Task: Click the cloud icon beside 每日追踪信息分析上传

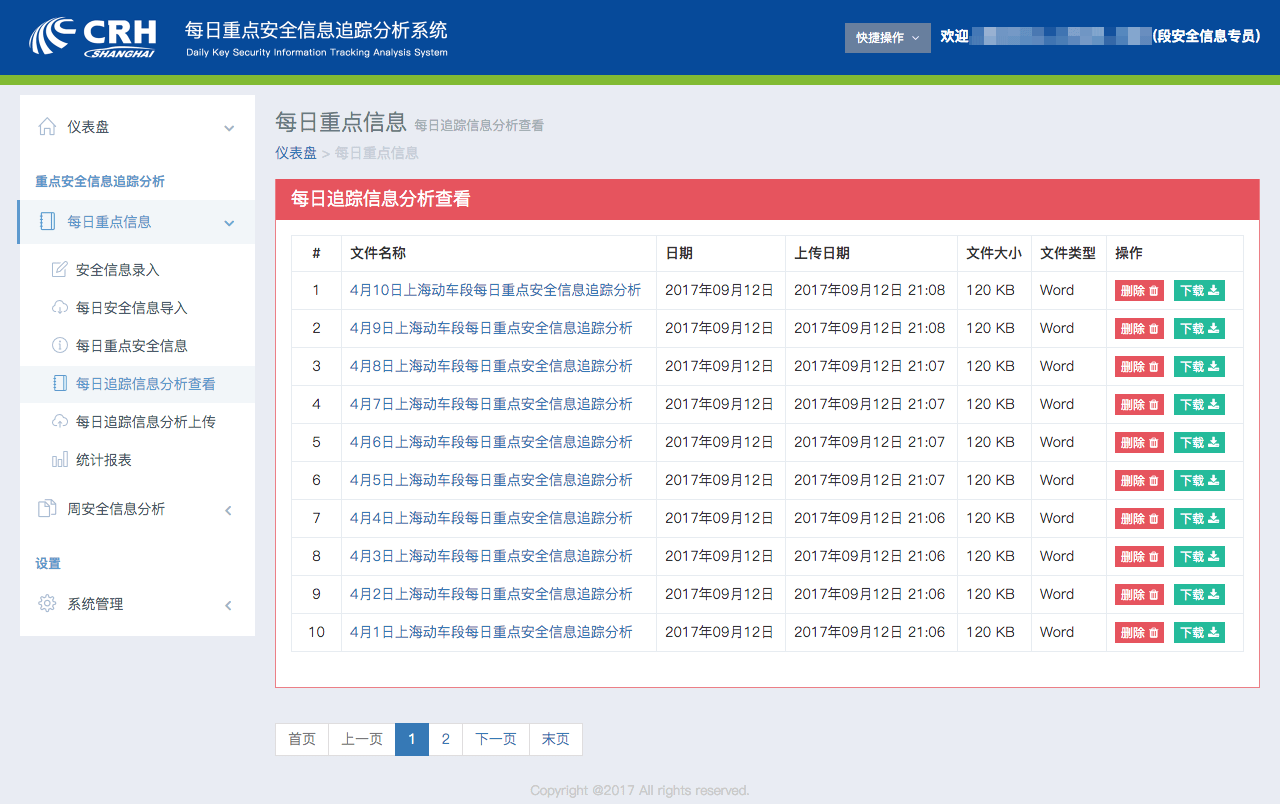Action: pos(60,422)
